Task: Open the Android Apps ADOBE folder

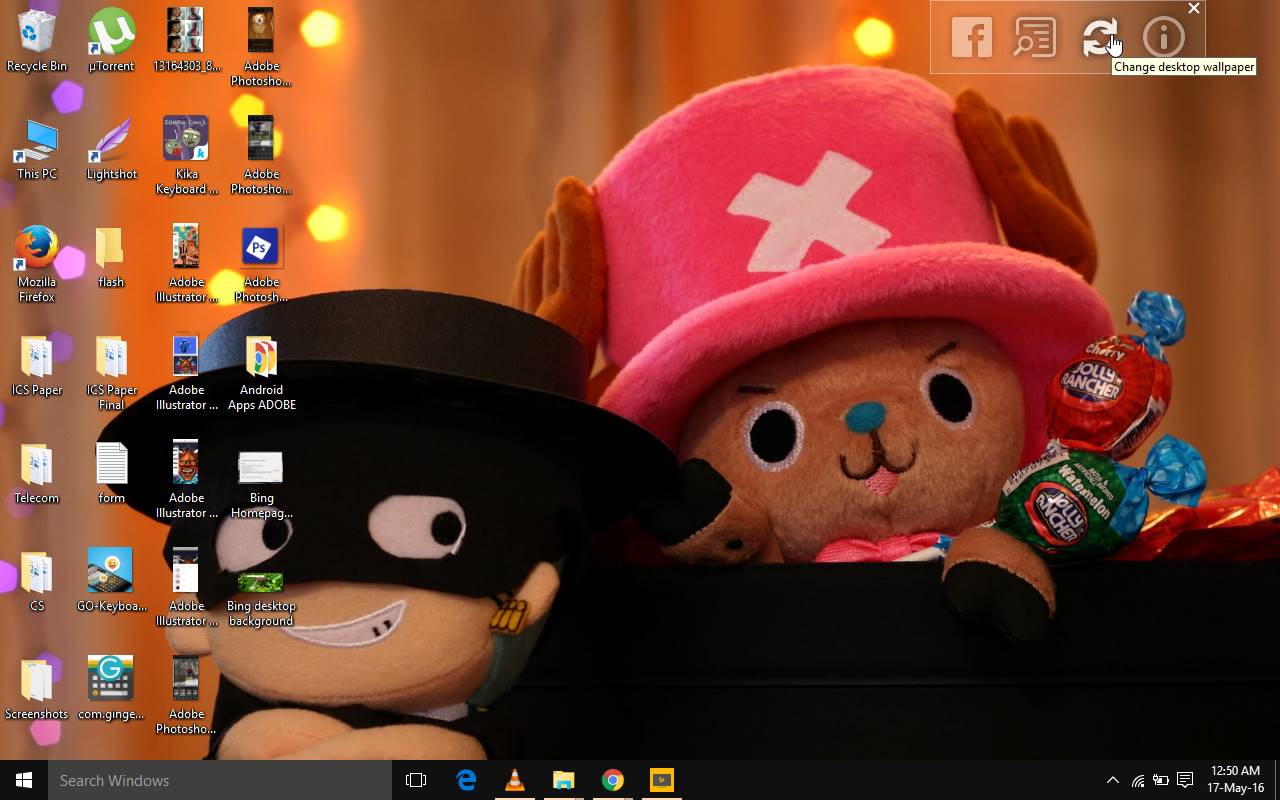Action: [260, 355]
